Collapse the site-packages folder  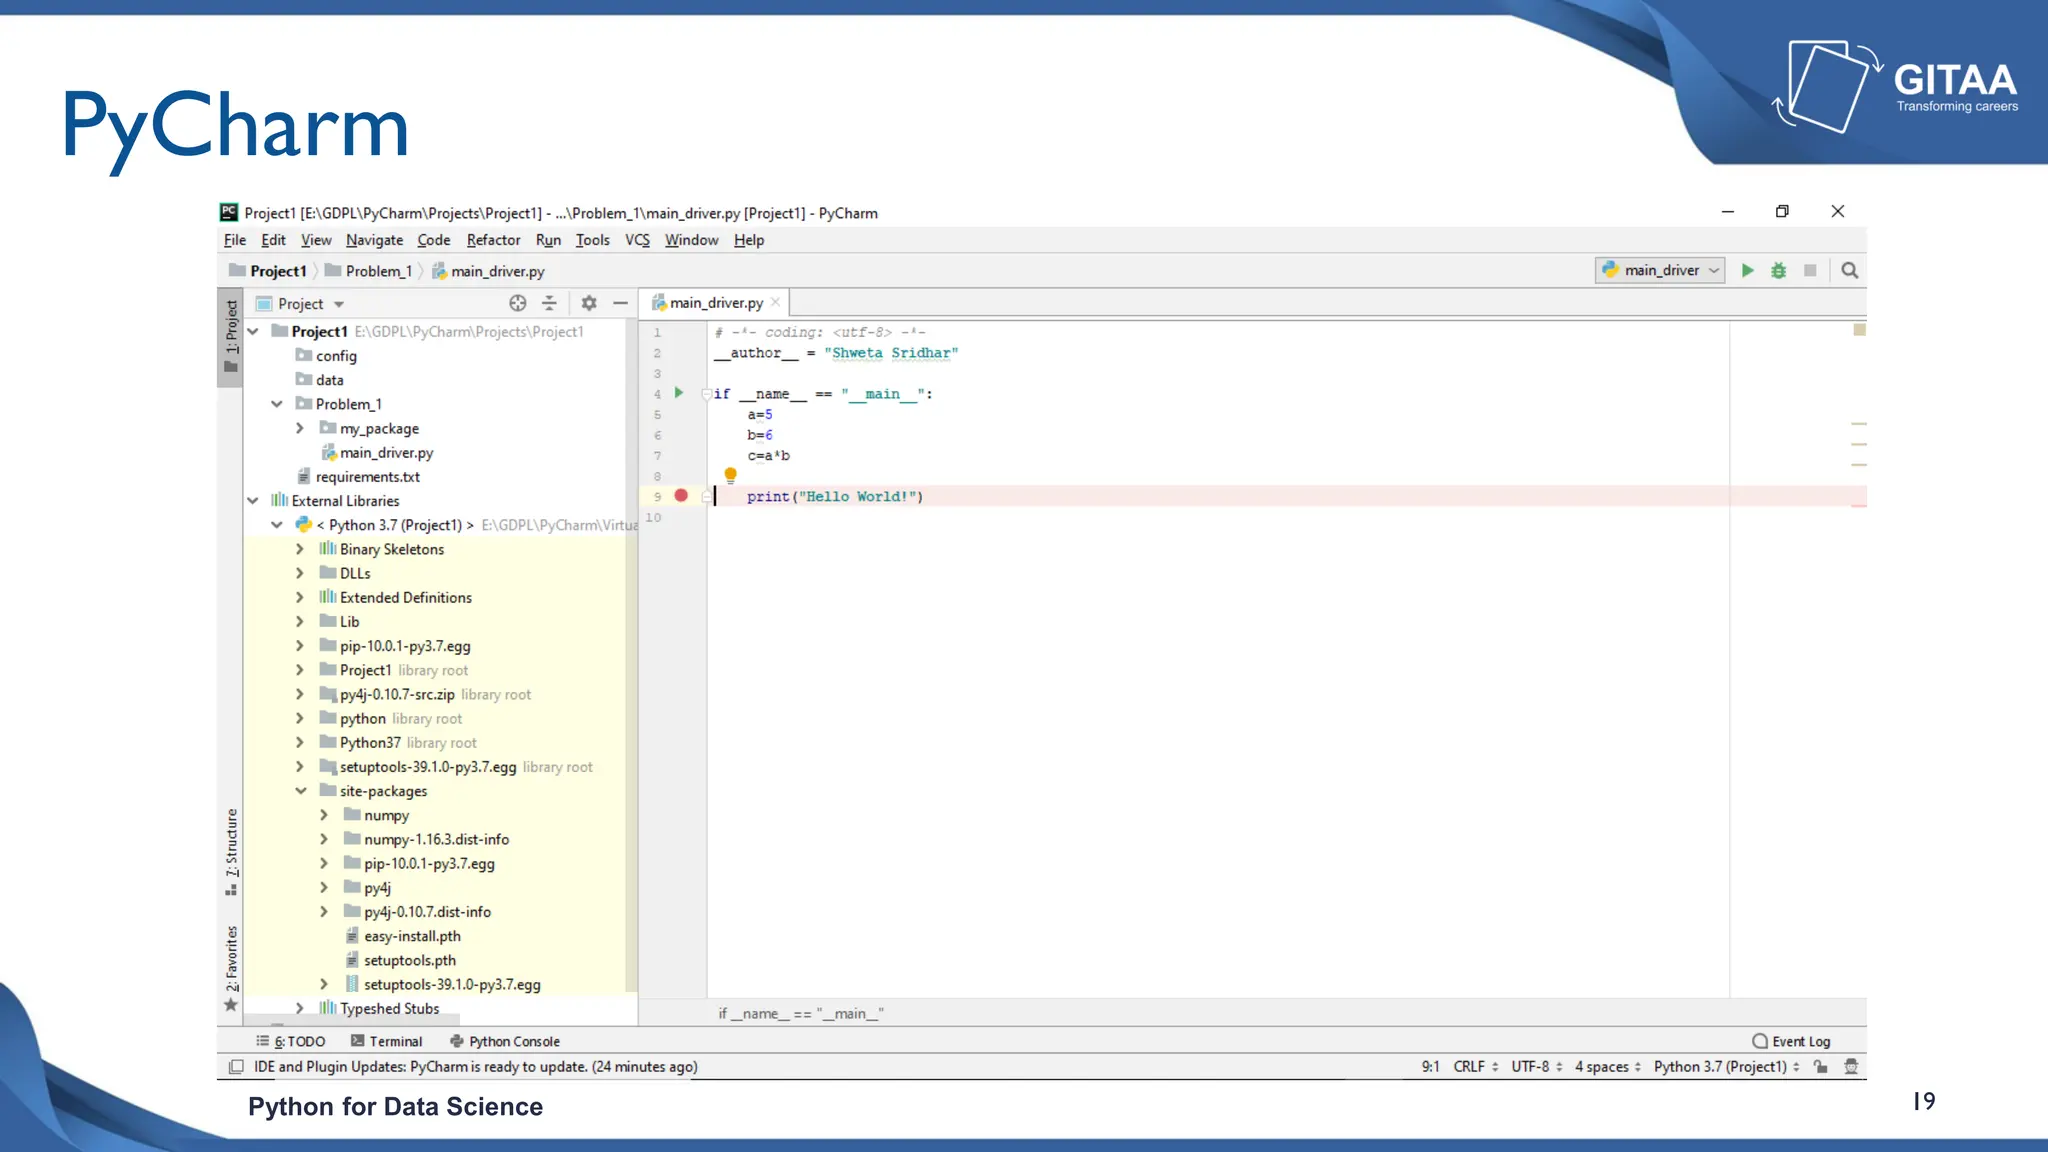(x=300, y=791)
